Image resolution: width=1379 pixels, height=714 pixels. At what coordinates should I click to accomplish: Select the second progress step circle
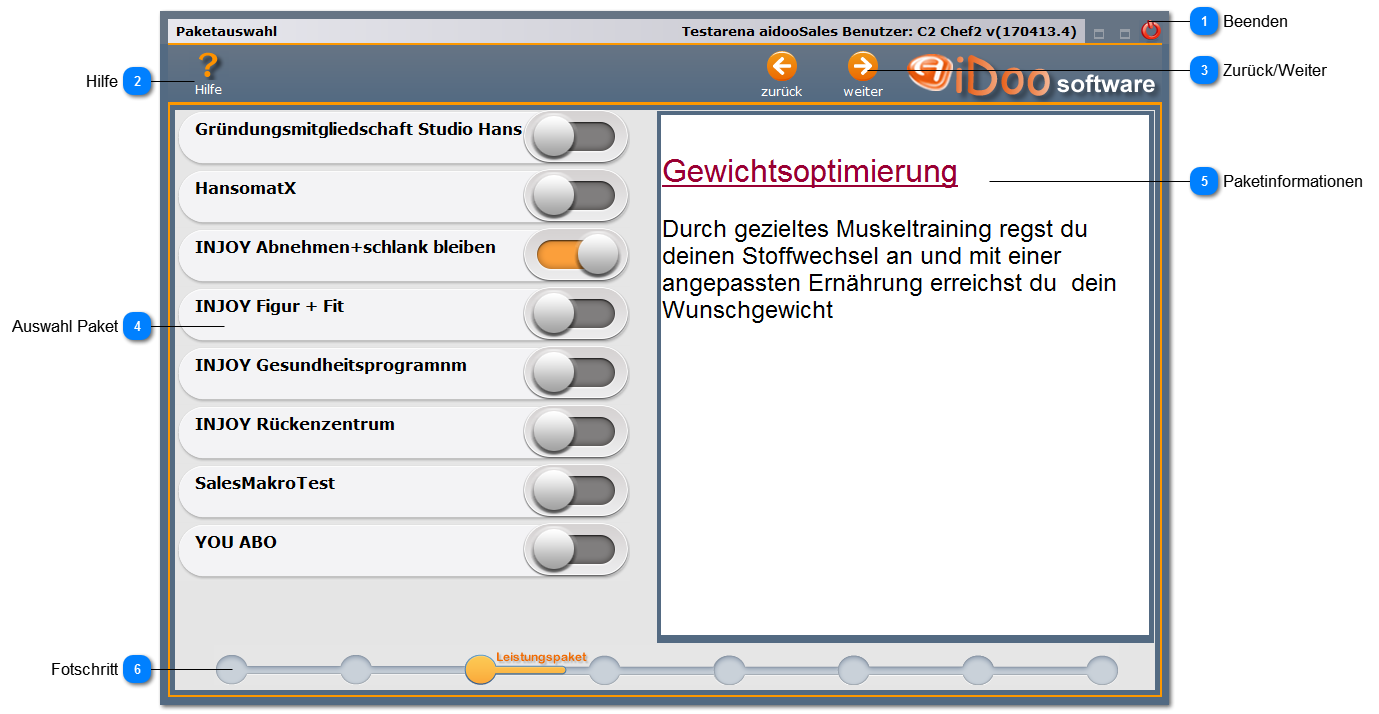click(356, 669)
